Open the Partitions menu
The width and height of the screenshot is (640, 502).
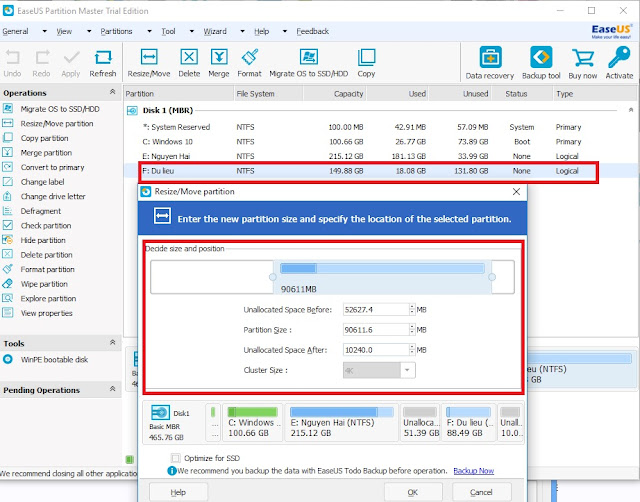click(116, 31)
